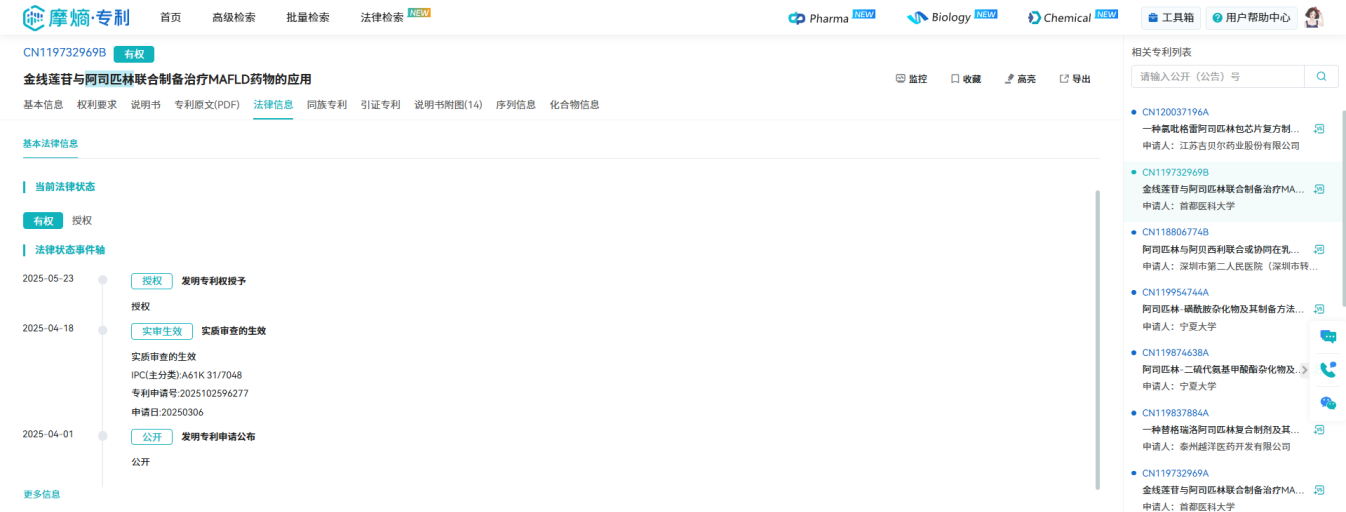This screenshot has height=512, width=1346.
Task: Switch to the 引证专利 tab
Action: [381, 105]
